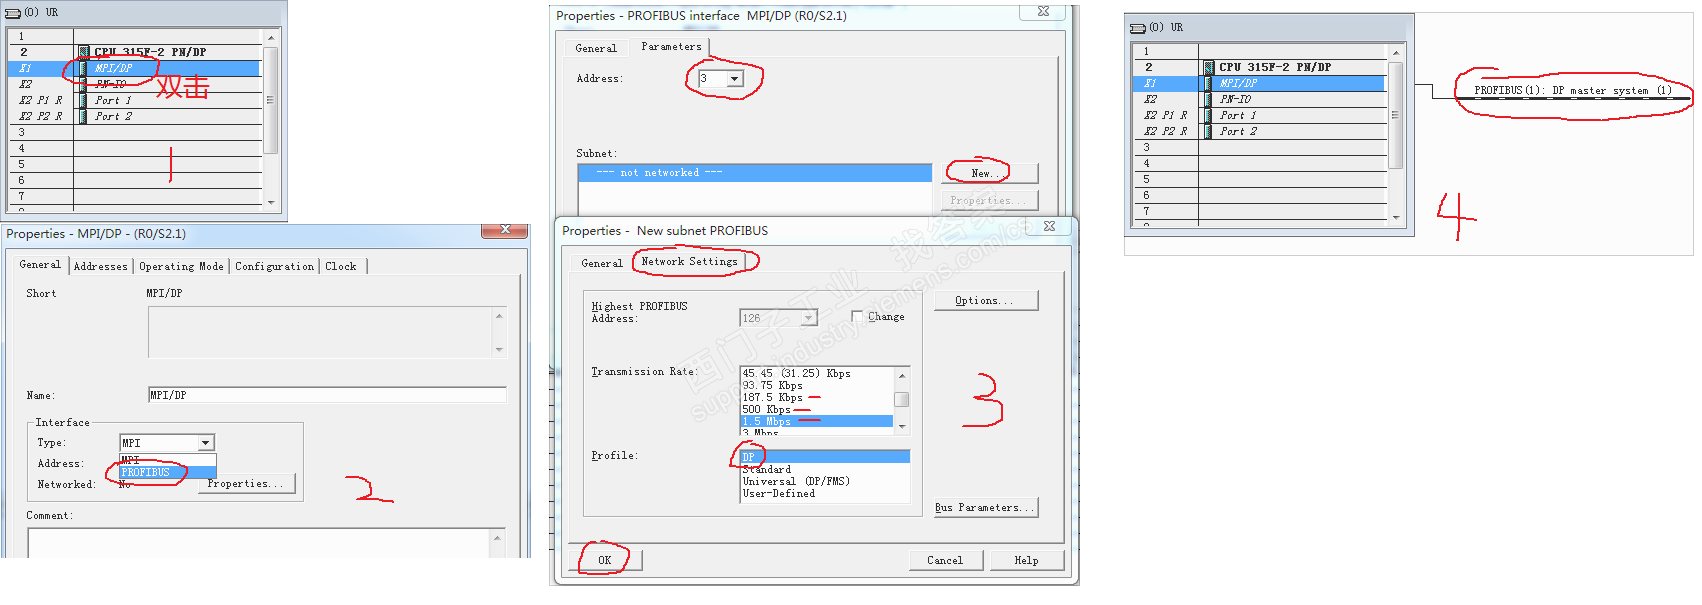Click the Port 1 icon in the right rack
This screenshot has width=1702, height=605.
click(x=1209, y=115)
